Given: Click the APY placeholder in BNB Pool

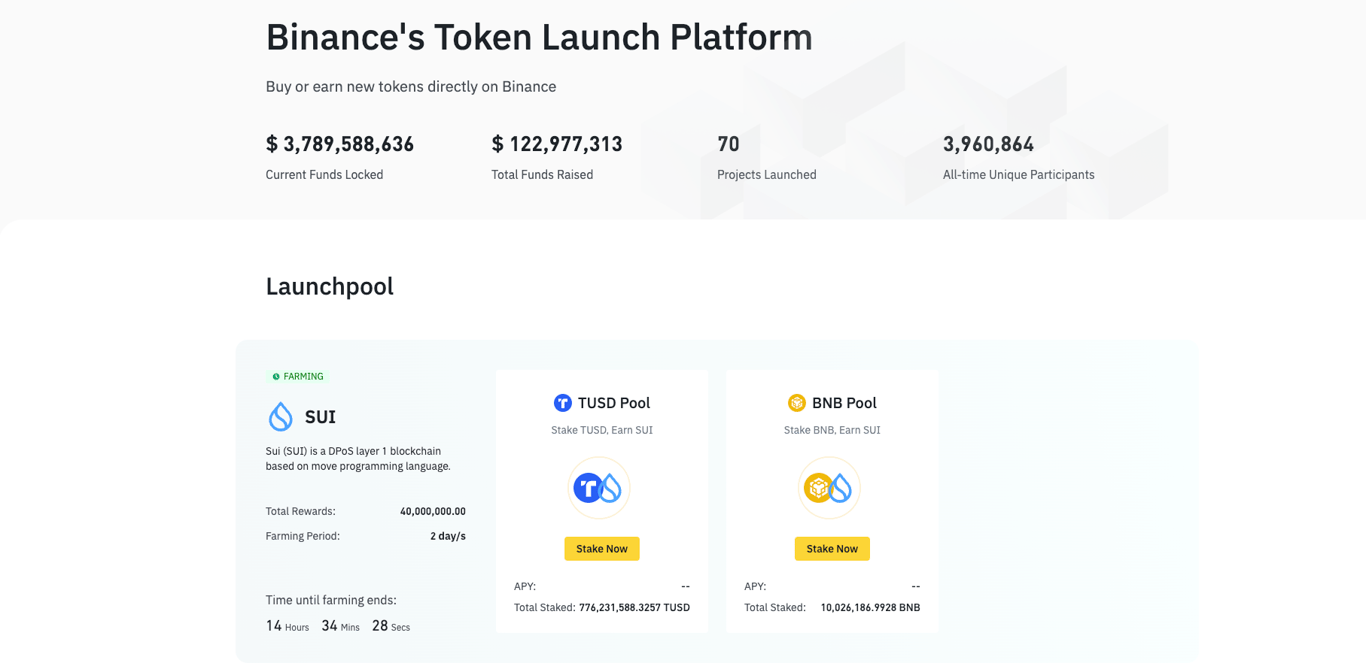Looking at the screenshot, I should pyautogui.click(x=915, y=586).
